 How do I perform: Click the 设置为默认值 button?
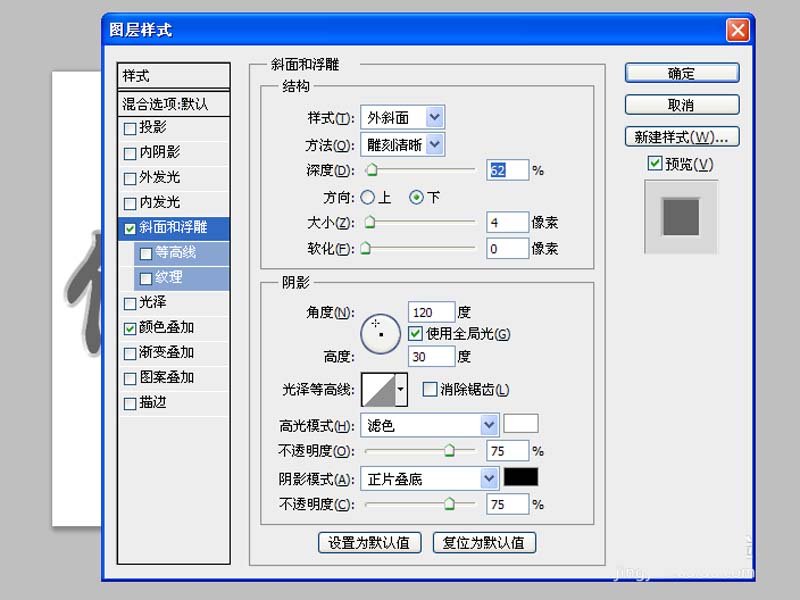369,542
